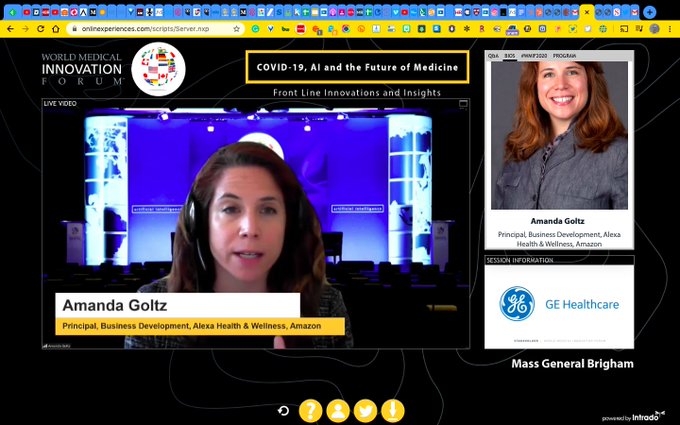Click the Amanda Goltz name under the bio photo
This screenshot has height=425, width=680.
(557, 221)
